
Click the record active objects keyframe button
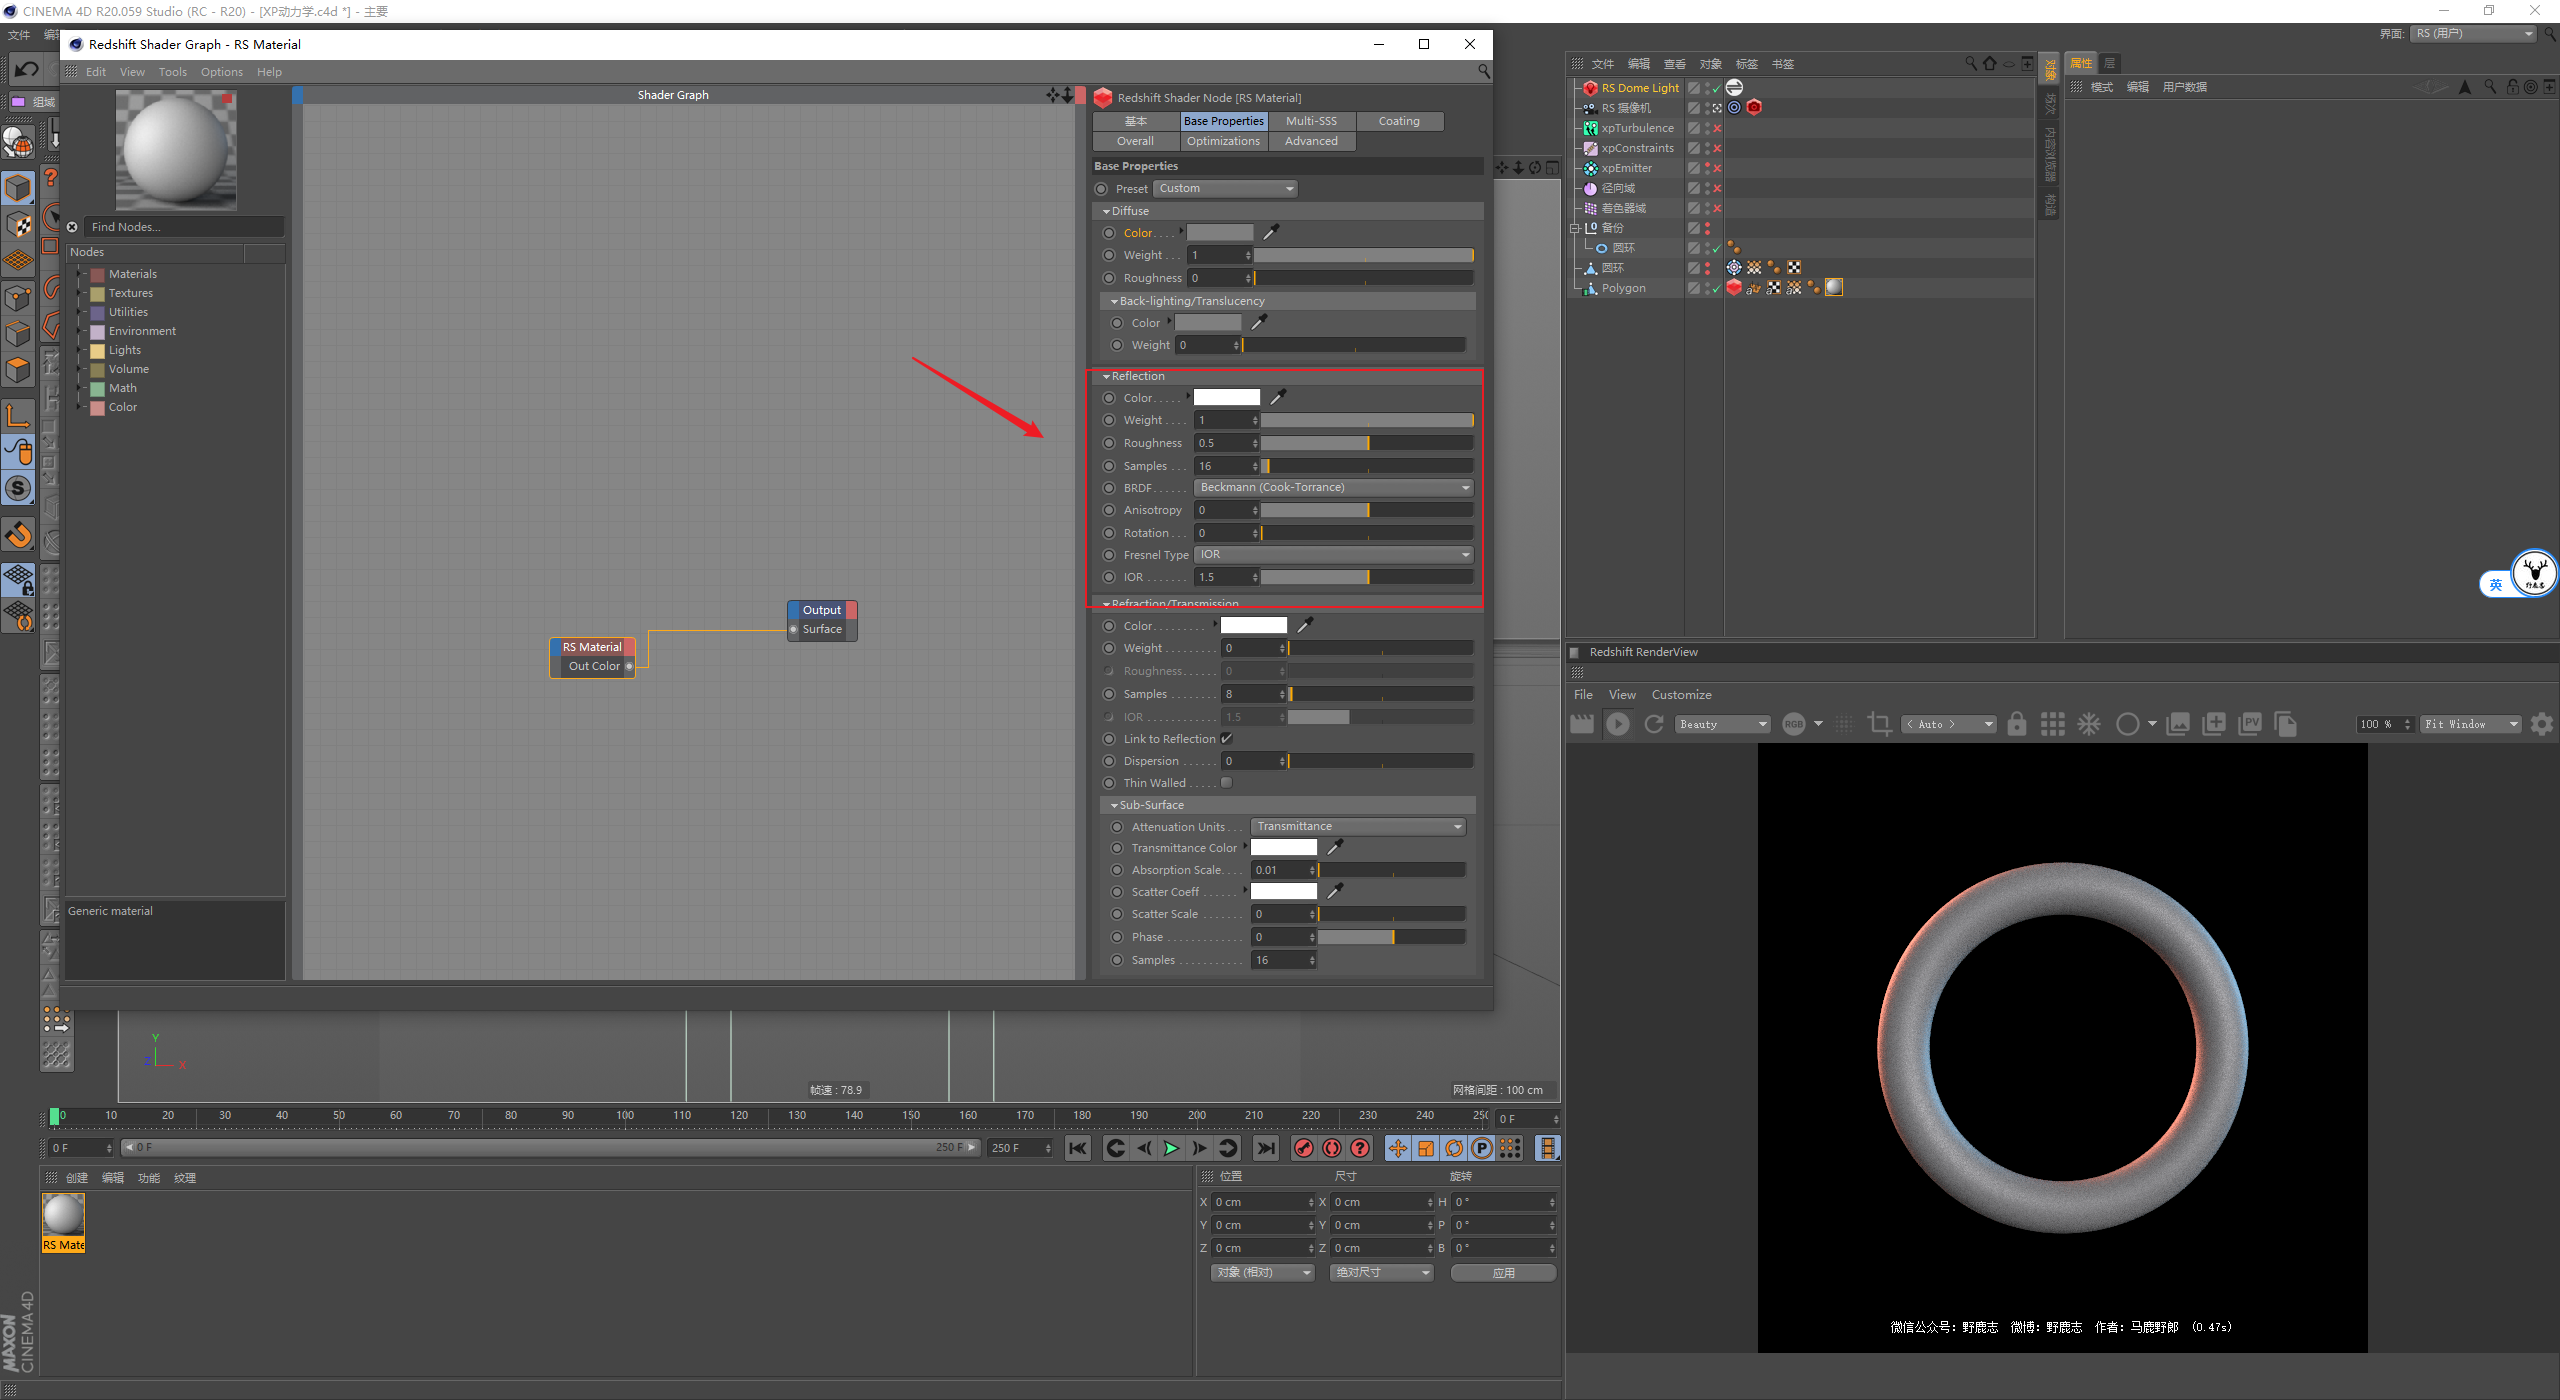coord(1303,1148)
